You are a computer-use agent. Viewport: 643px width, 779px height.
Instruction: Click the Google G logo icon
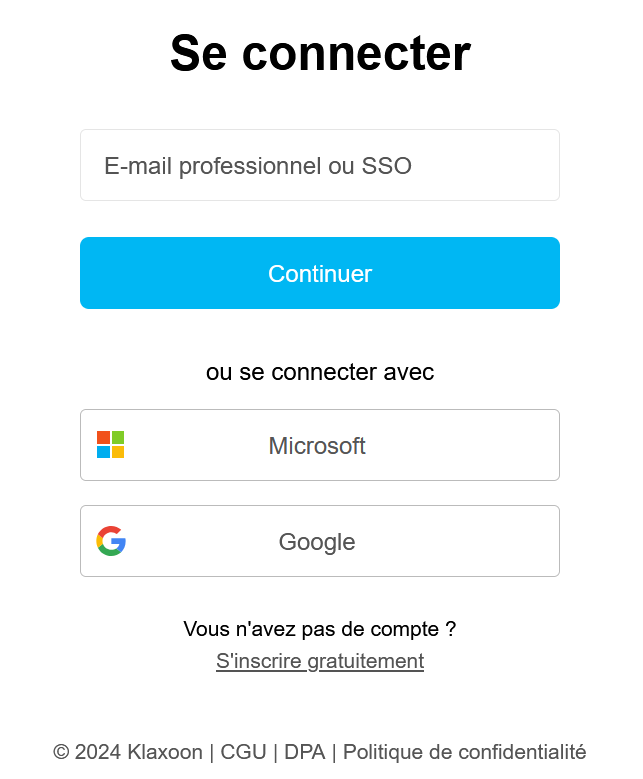pos(111,541)
